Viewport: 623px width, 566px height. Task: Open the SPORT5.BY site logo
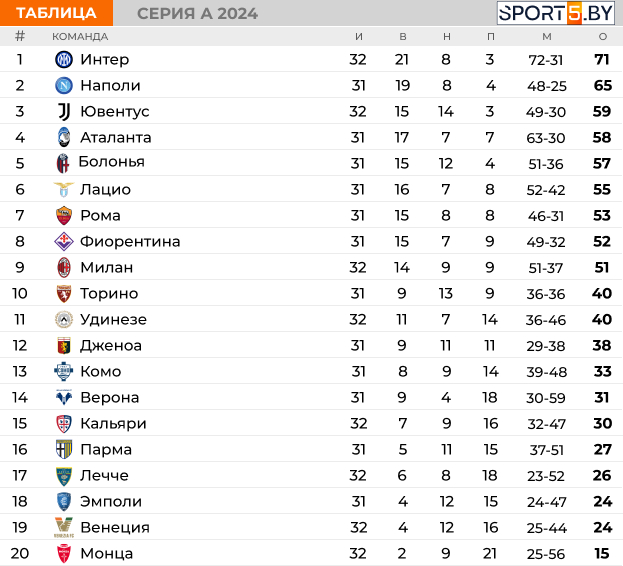(x=556, y=13)
